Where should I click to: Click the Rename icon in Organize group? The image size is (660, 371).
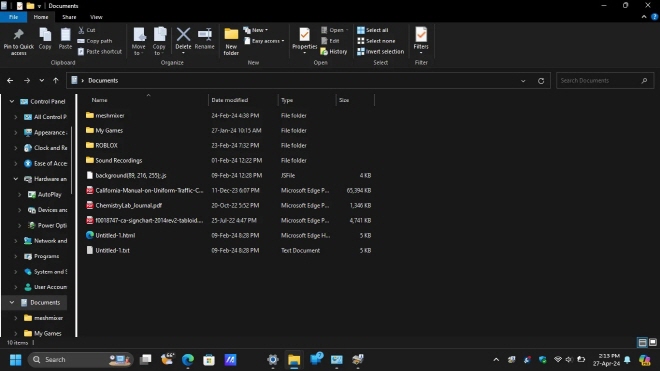(x=205, y=35)
